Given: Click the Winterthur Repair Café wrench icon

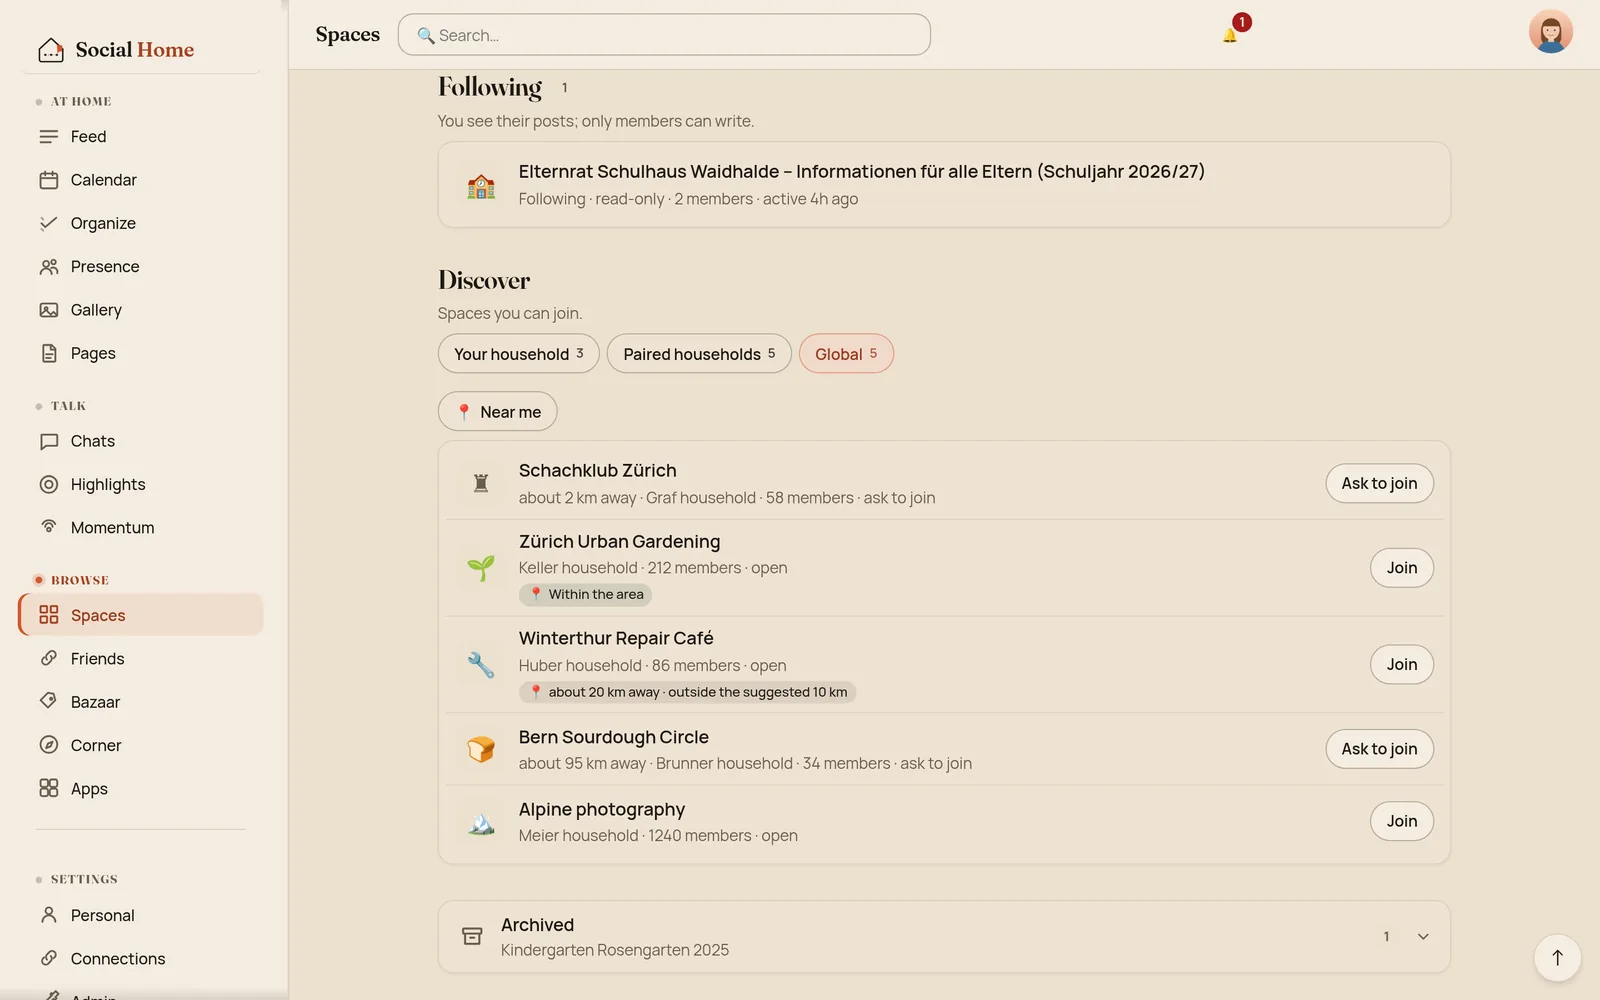Looking at the screenshot, I should (481, 664).
